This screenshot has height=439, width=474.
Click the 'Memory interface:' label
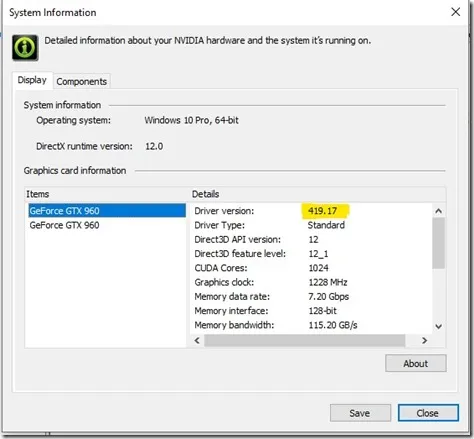coord(231,311)
